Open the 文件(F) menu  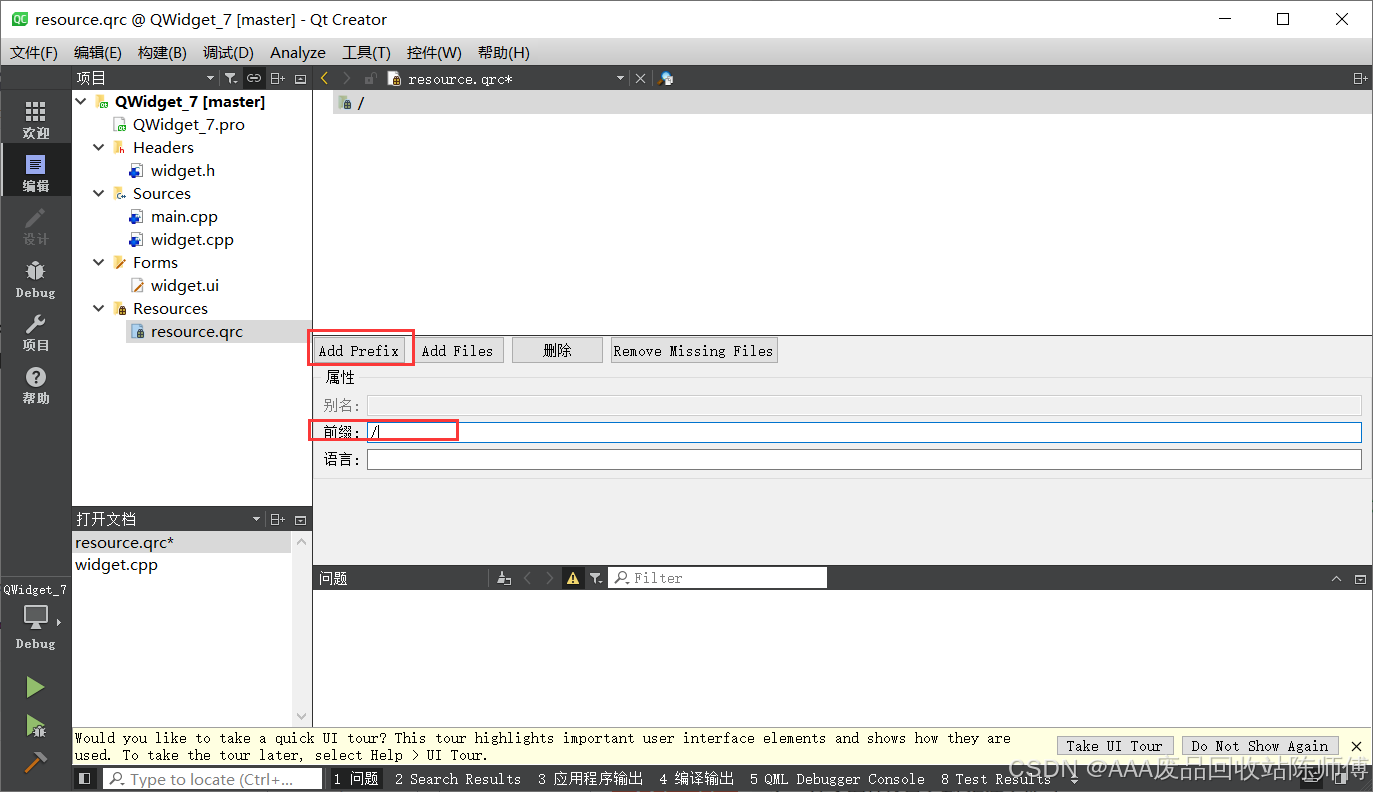[34, 53]
